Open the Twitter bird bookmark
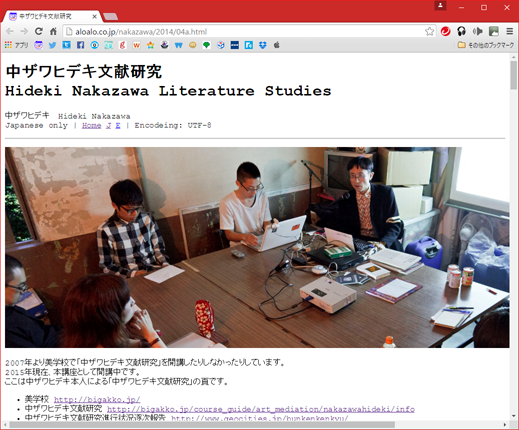Screen dimensions: 519x430 [x=52, y=45]
